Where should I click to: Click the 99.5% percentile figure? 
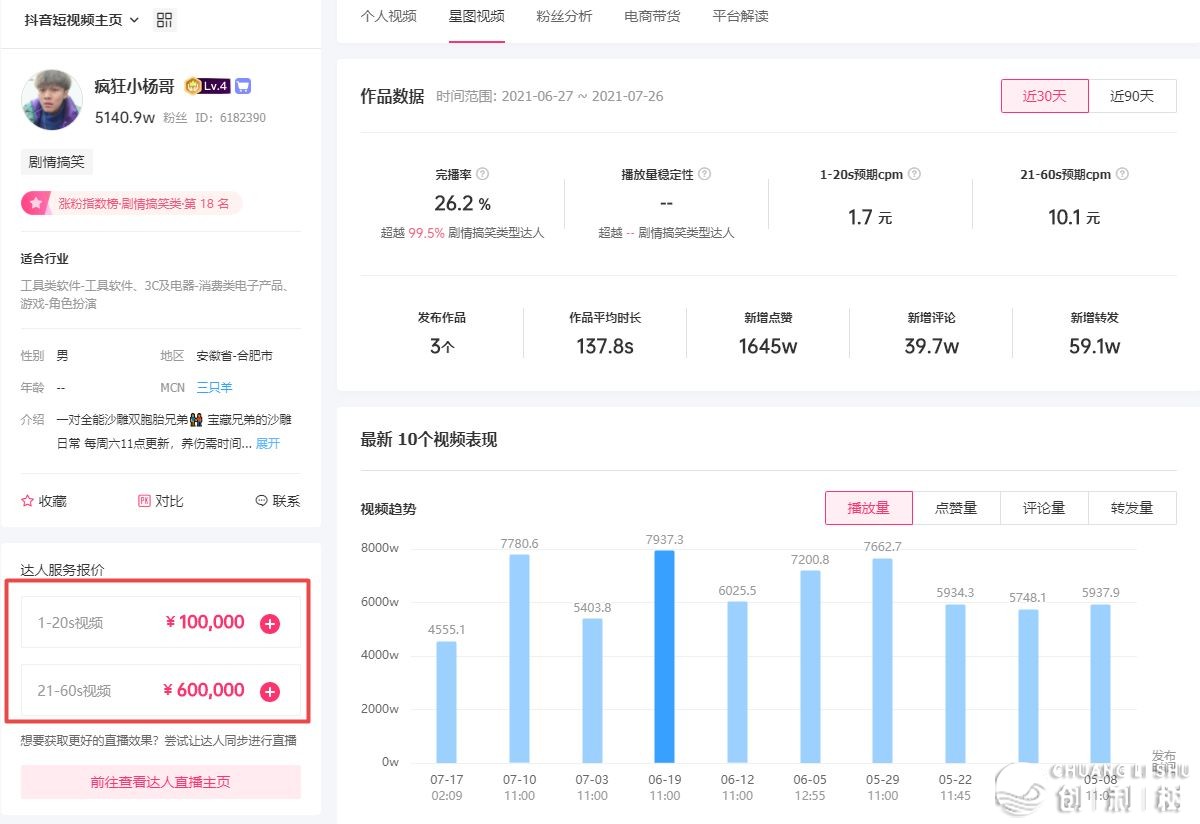[426, 233]
